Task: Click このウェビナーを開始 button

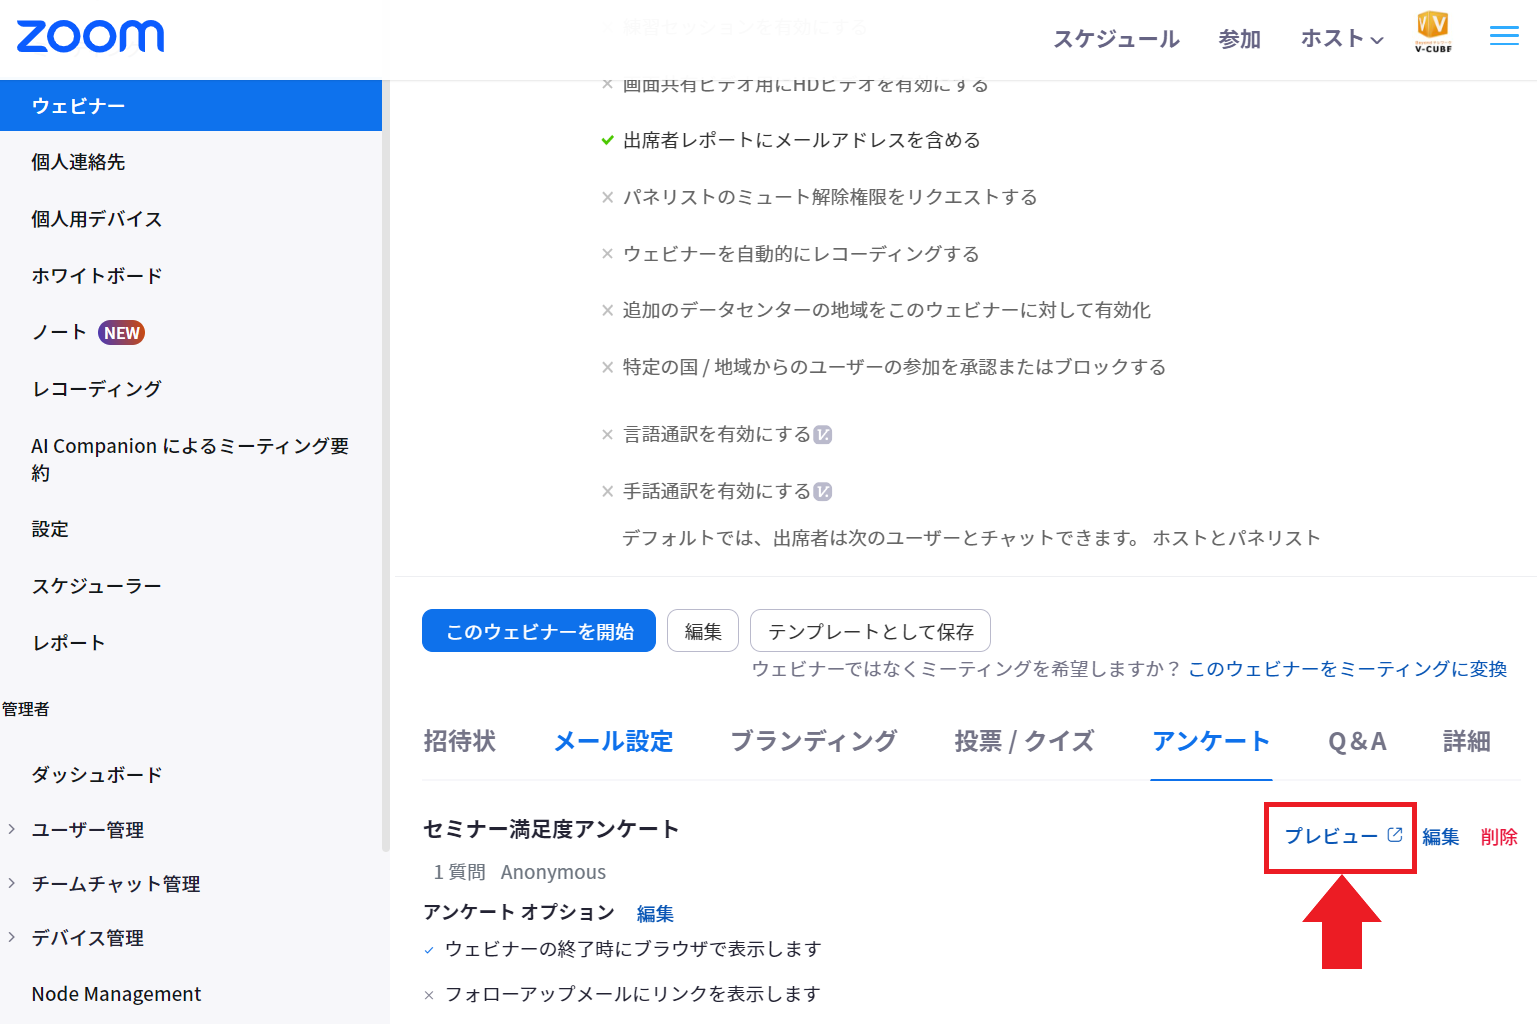Action: pos(539,631)
